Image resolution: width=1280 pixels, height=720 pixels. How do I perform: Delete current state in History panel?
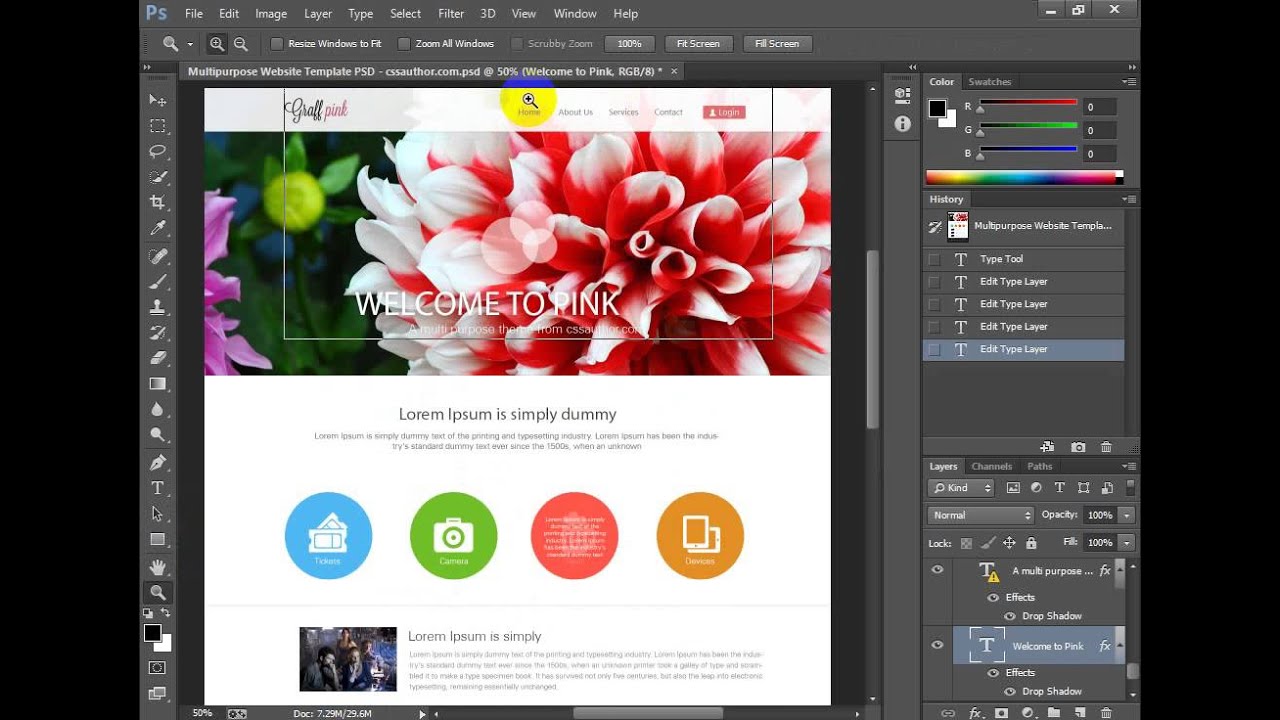click(1106, 447)
